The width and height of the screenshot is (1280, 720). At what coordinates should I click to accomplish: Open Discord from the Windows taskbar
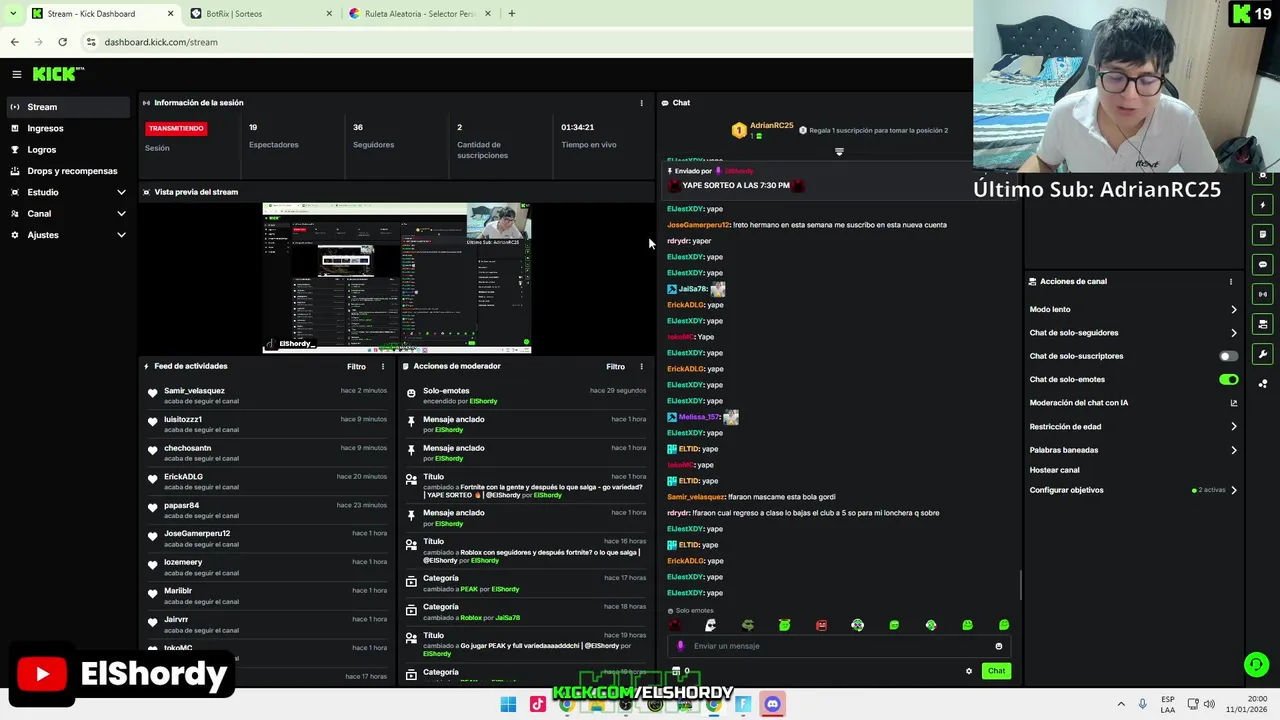pyautogui.click(x=772, y=704)
